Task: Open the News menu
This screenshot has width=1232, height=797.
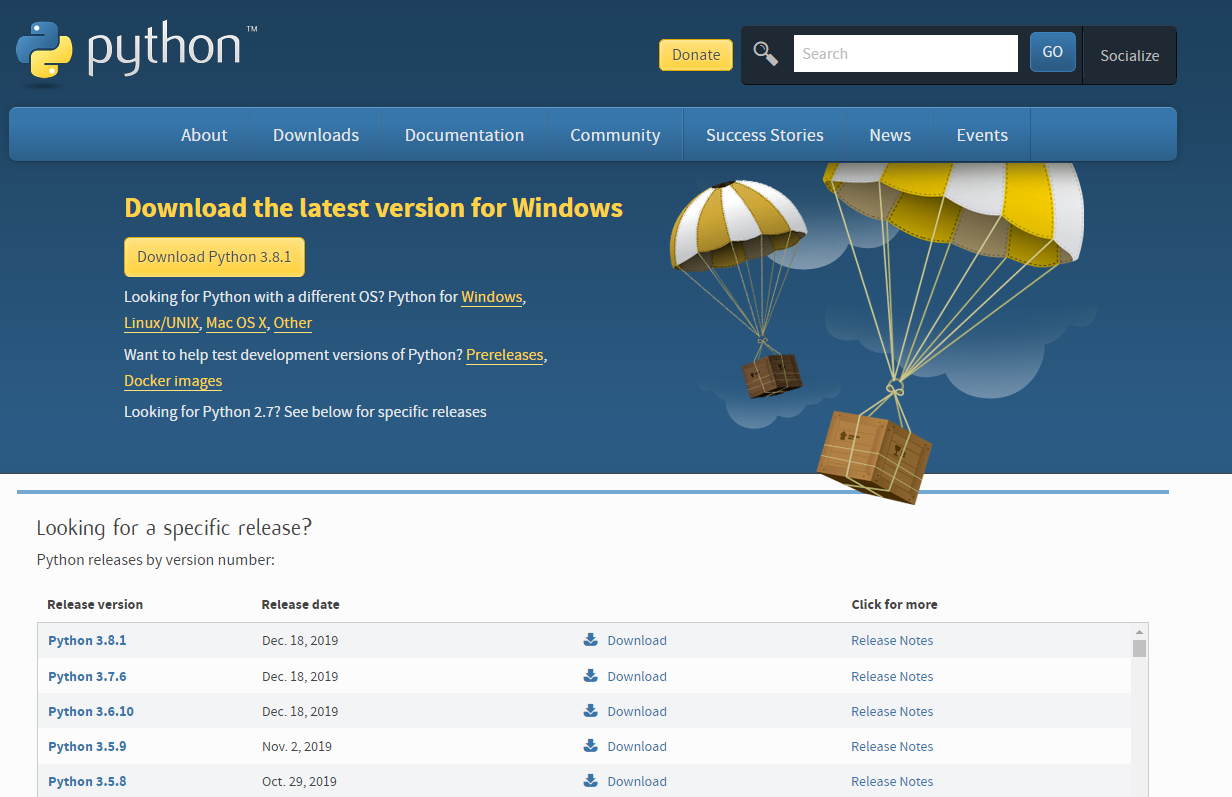Action: pyautogui.click(x=890, y=135)
